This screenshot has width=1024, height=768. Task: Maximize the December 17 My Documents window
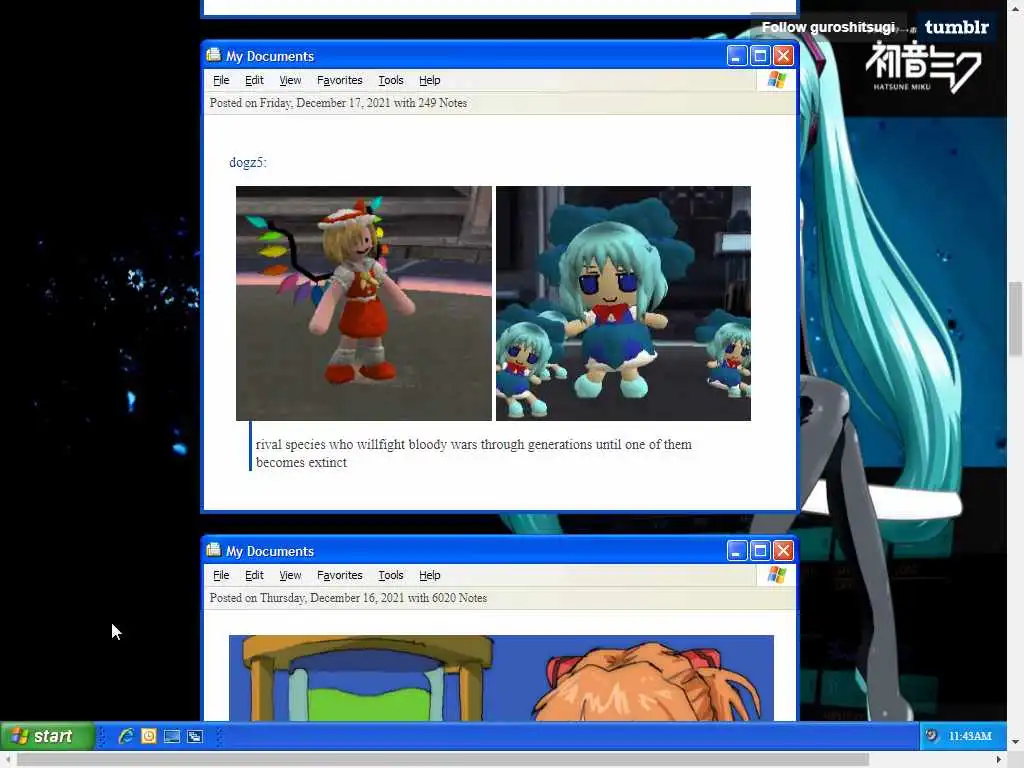point(760,56)
